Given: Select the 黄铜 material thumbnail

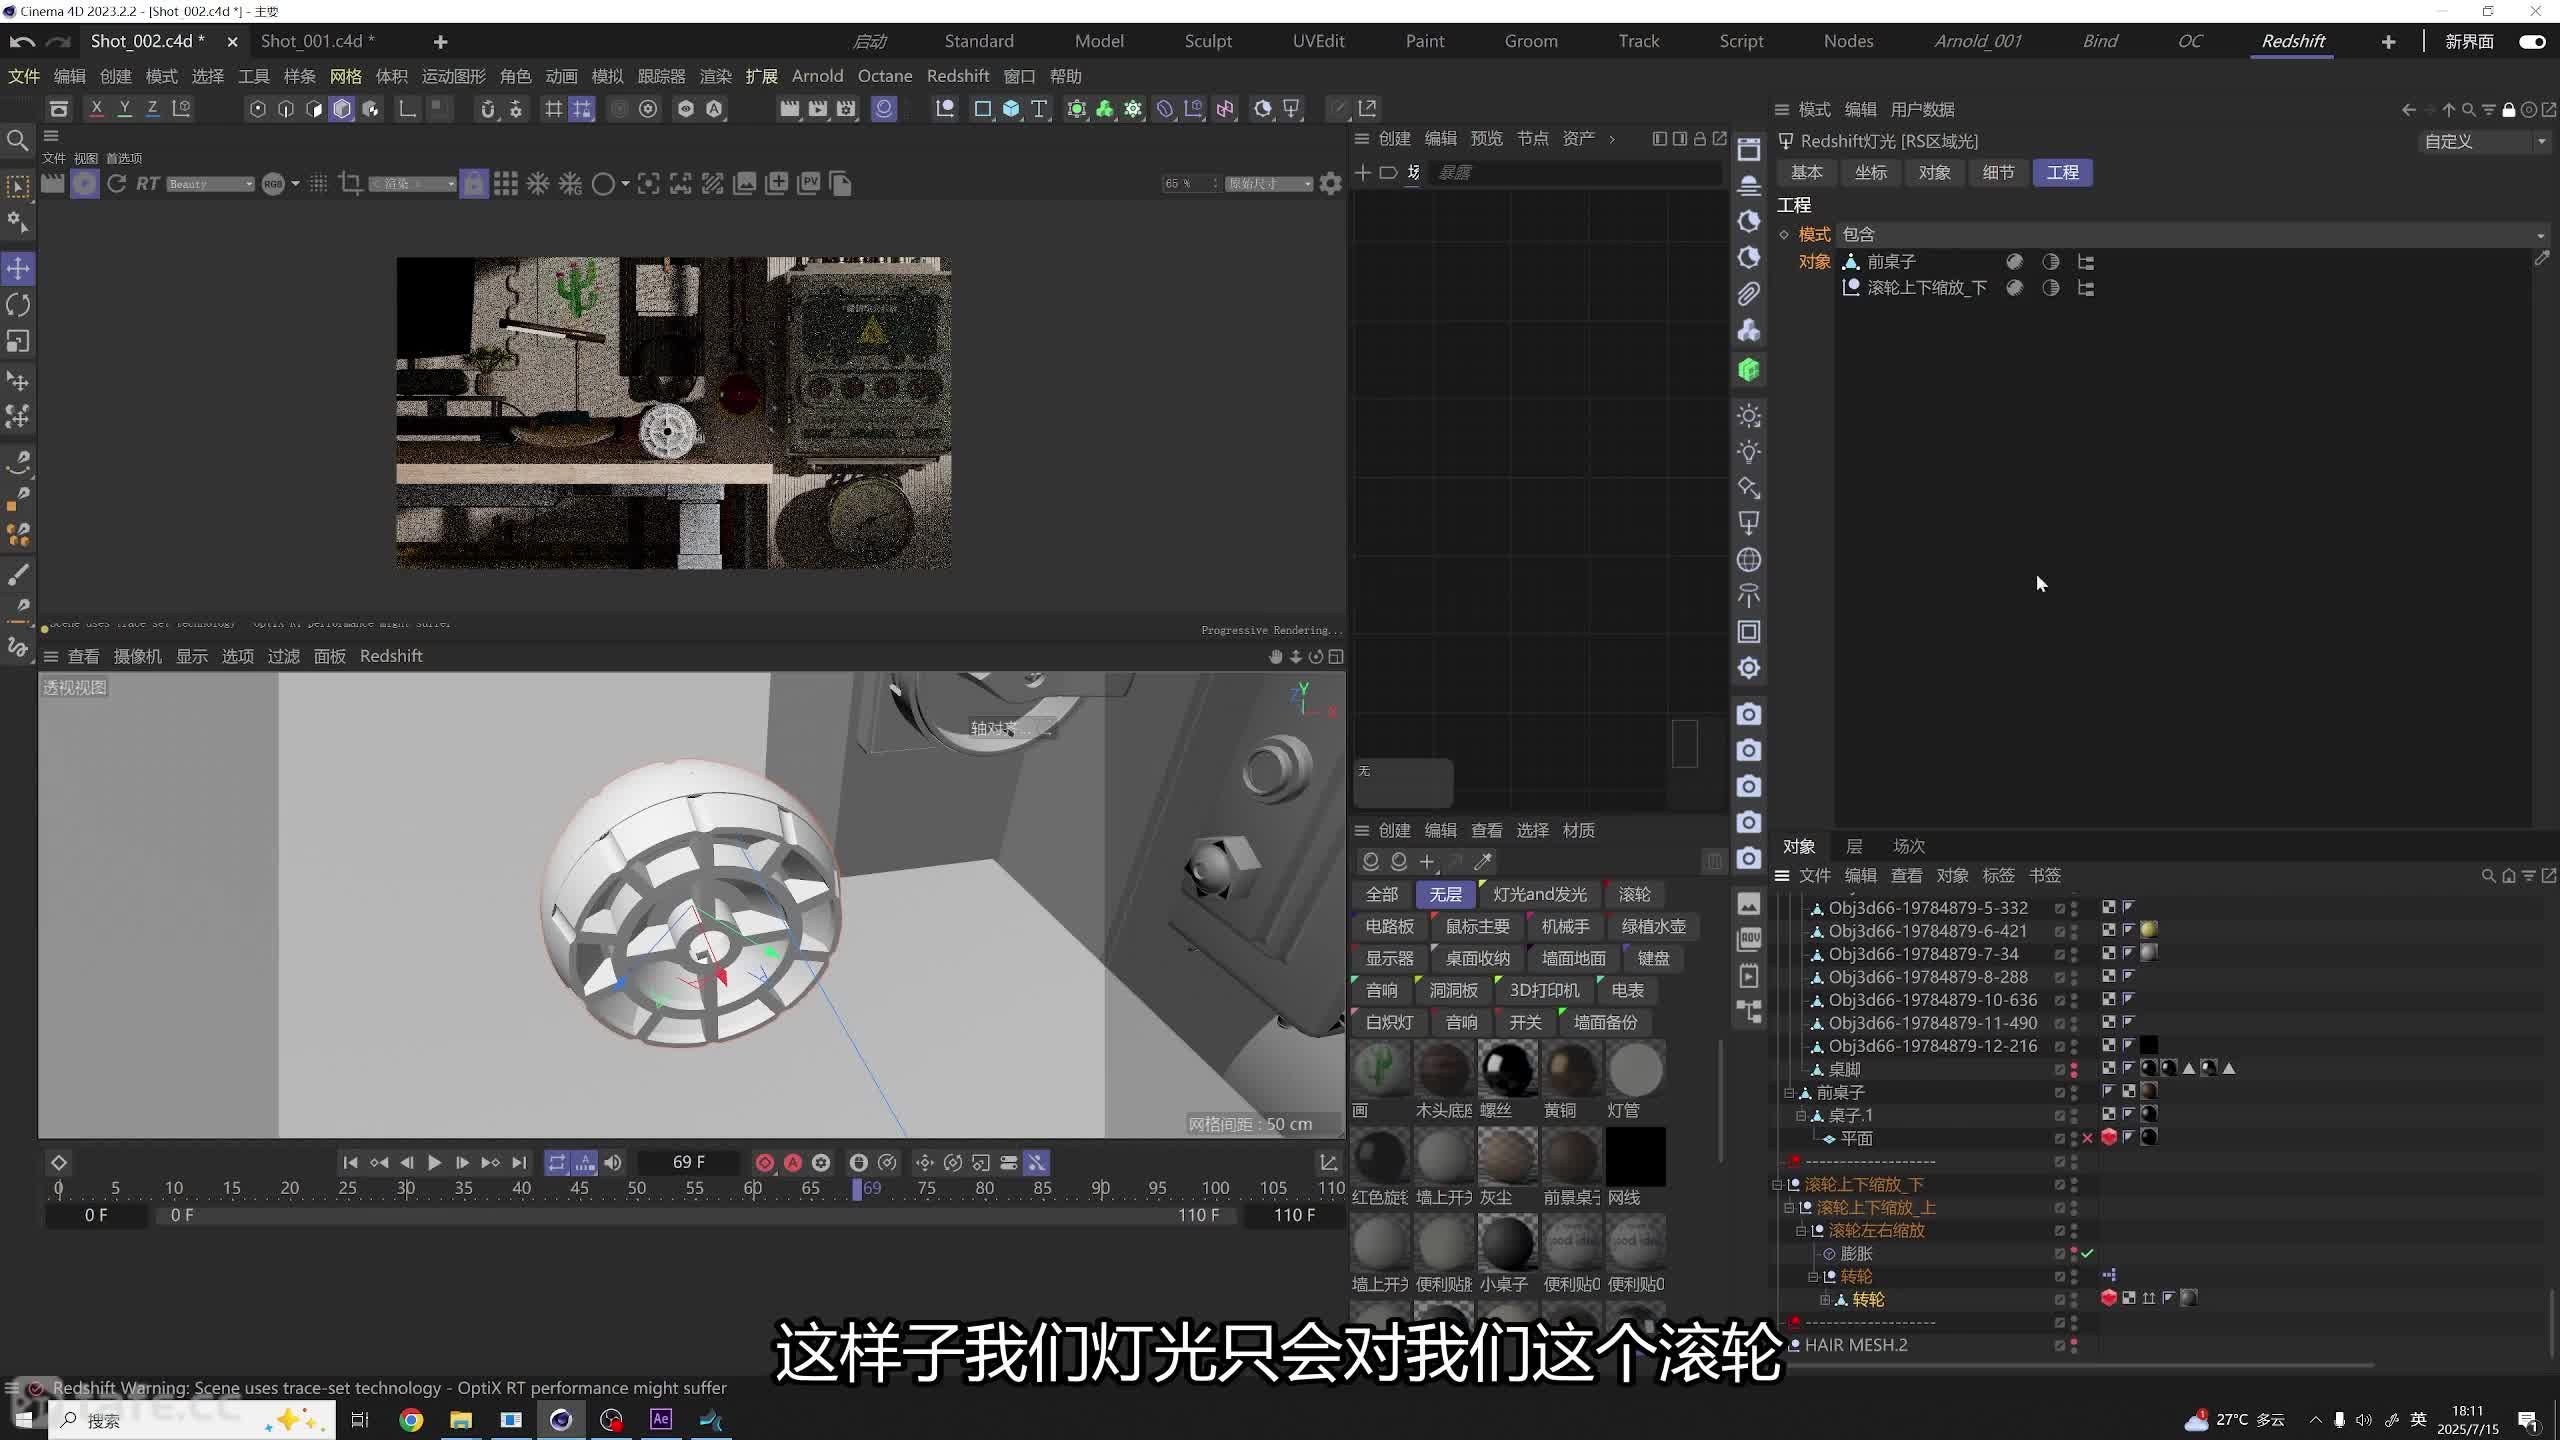Looking at the screenshot, I should (1571, 1069).
